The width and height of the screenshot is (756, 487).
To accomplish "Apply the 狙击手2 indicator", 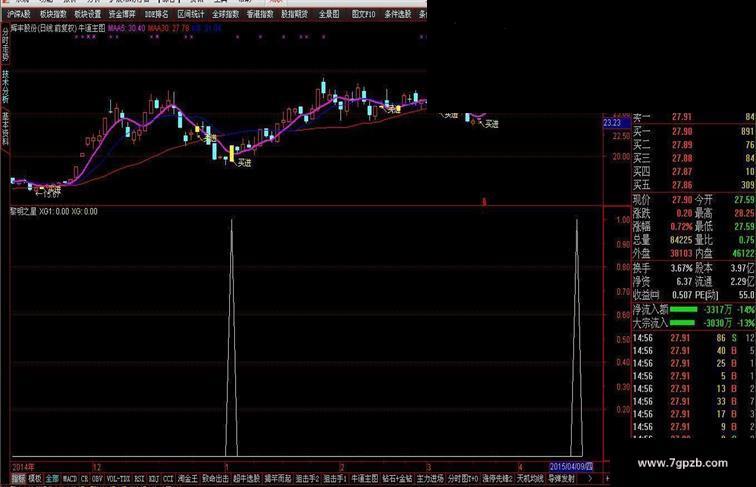I will tap(308, 479).
